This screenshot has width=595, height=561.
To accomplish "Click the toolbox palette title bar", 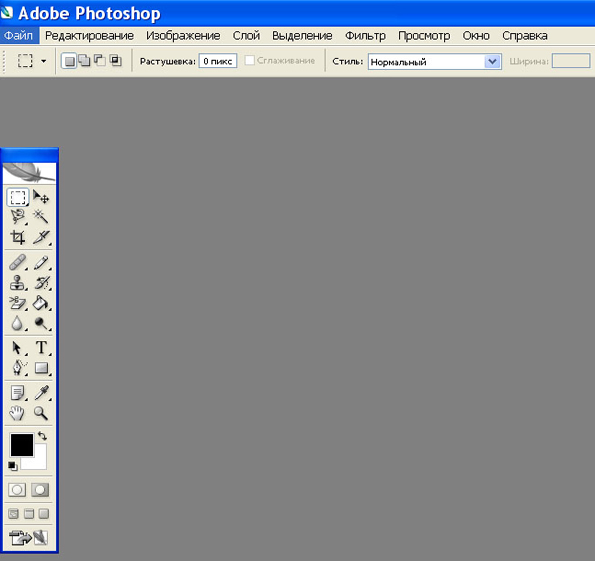I will 29,155.
